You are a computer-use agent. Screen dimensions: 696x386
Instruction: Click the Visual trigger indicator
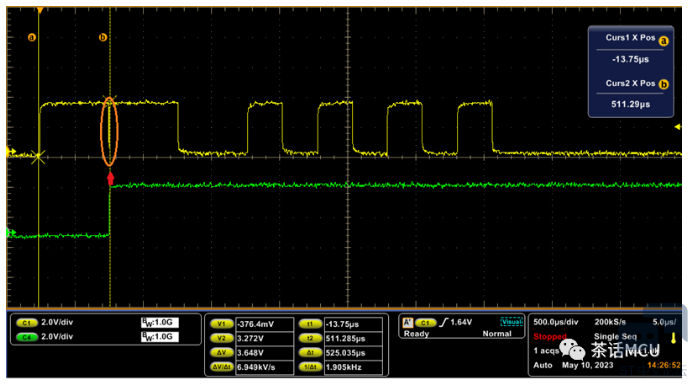[x=511, y=322]
